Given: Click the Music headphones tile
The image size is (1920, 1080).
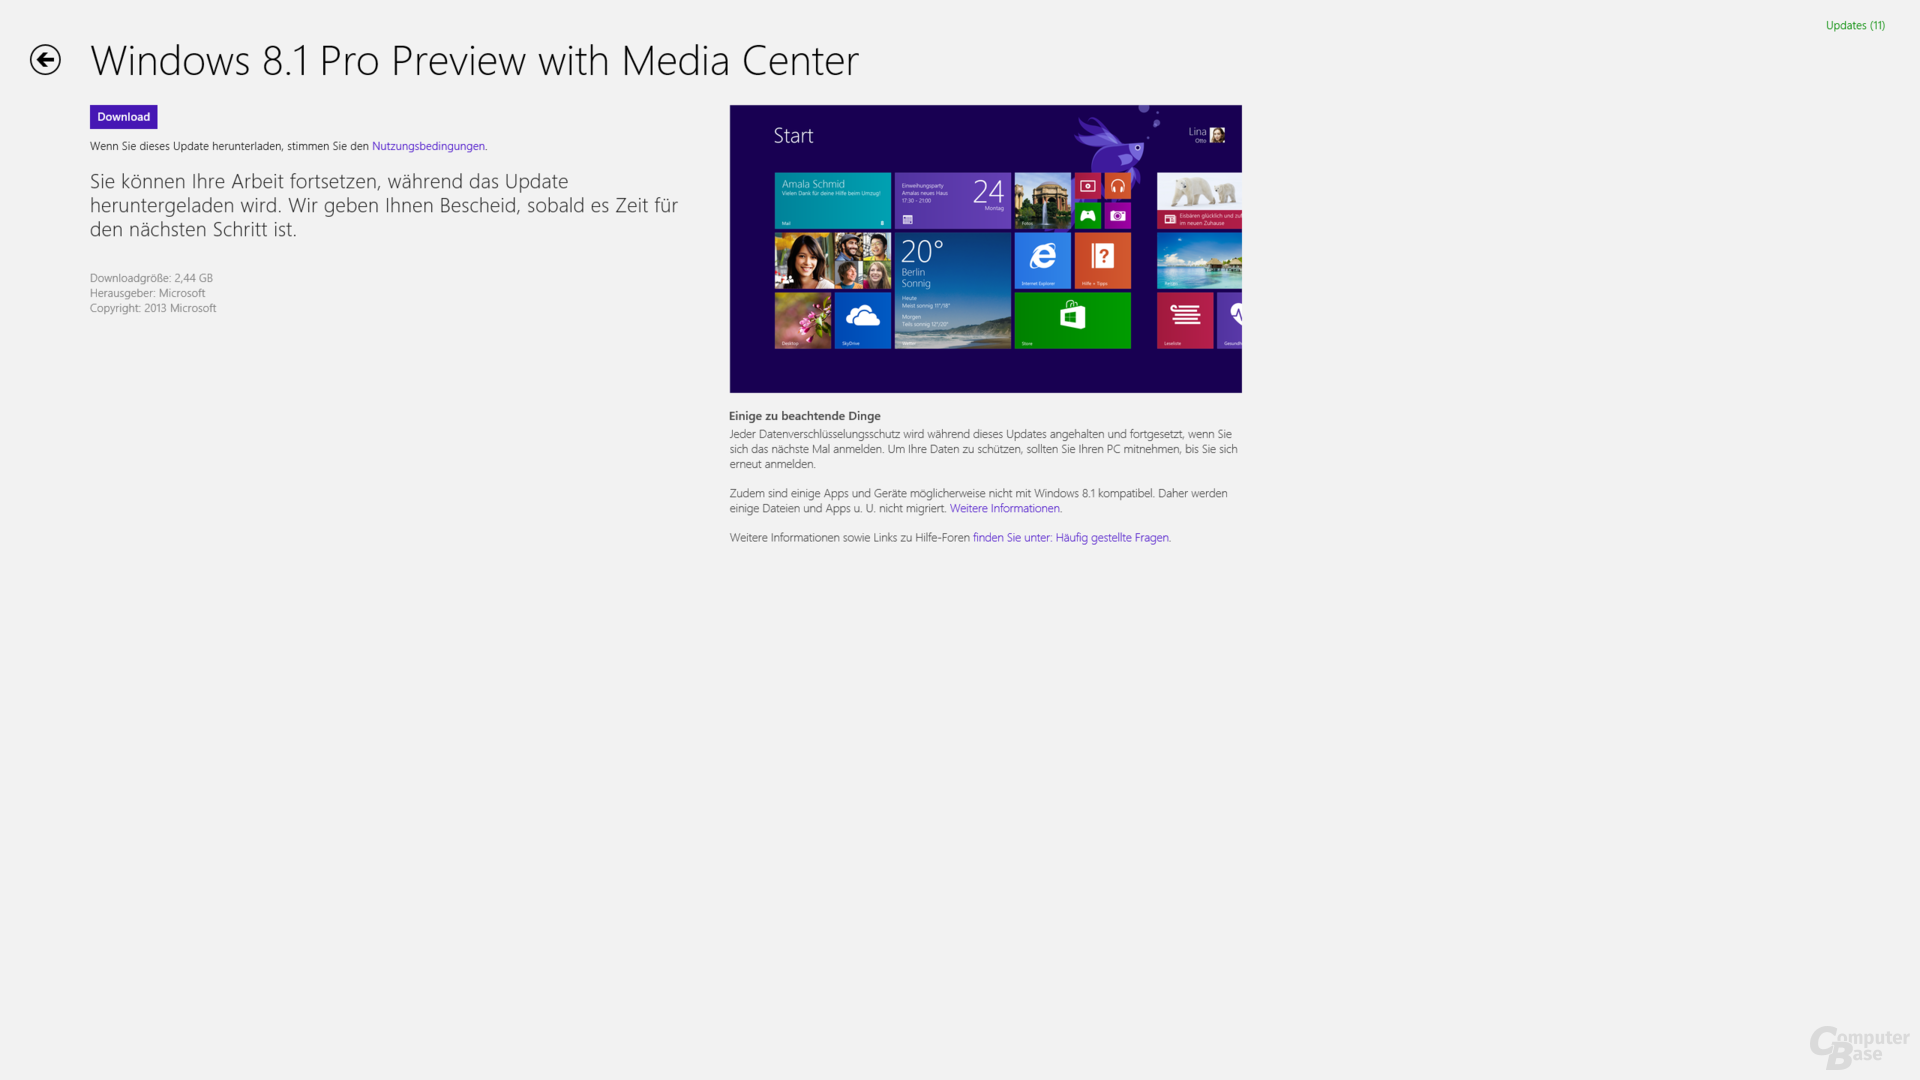Looking at the screenshot, I should (1117, 186).
